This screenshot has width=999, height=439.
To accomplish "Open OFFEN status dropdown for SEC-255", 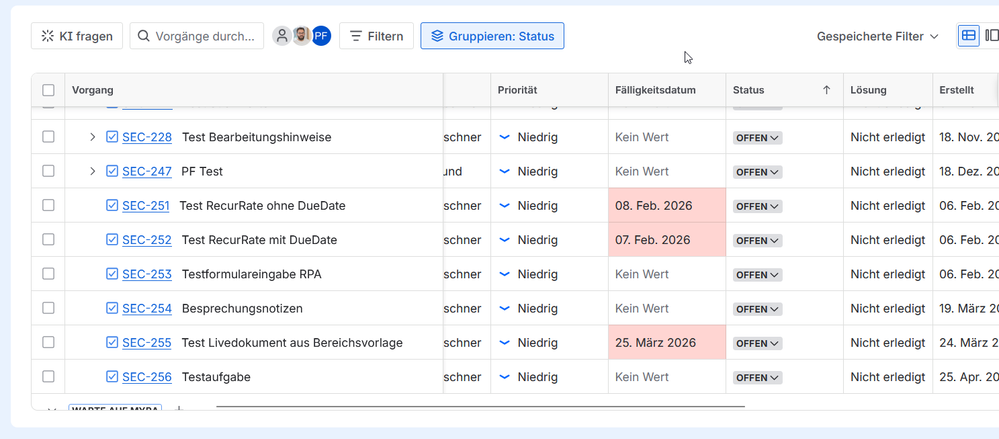I will tap(758, 343).
